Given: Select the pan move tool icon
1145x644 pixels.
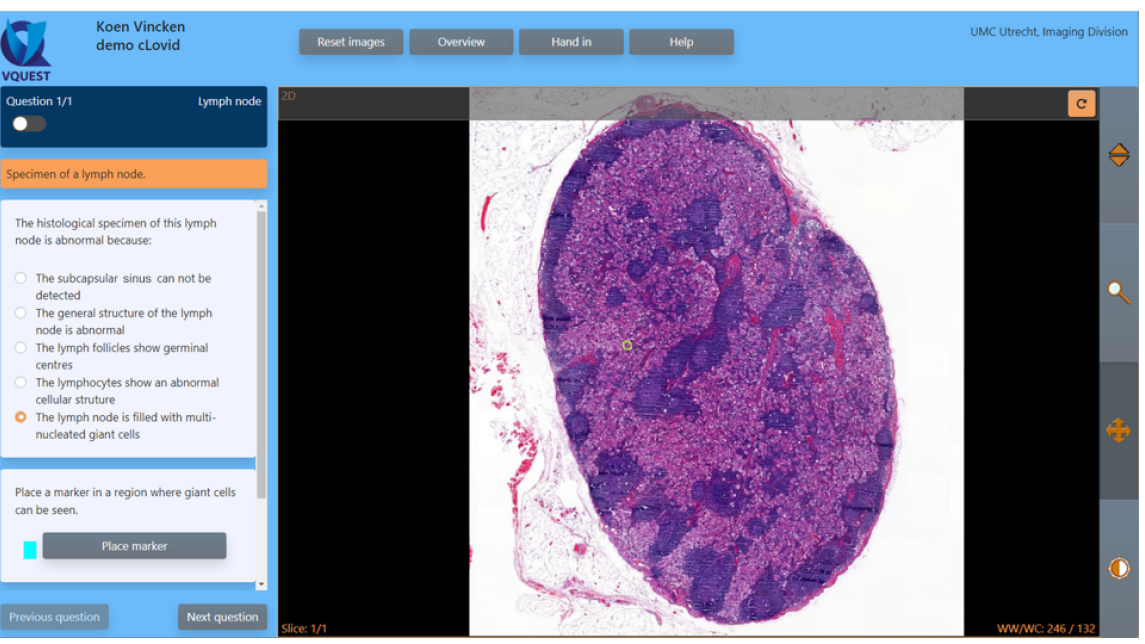Looking at the screenshot, I should tap(1118, 431).
